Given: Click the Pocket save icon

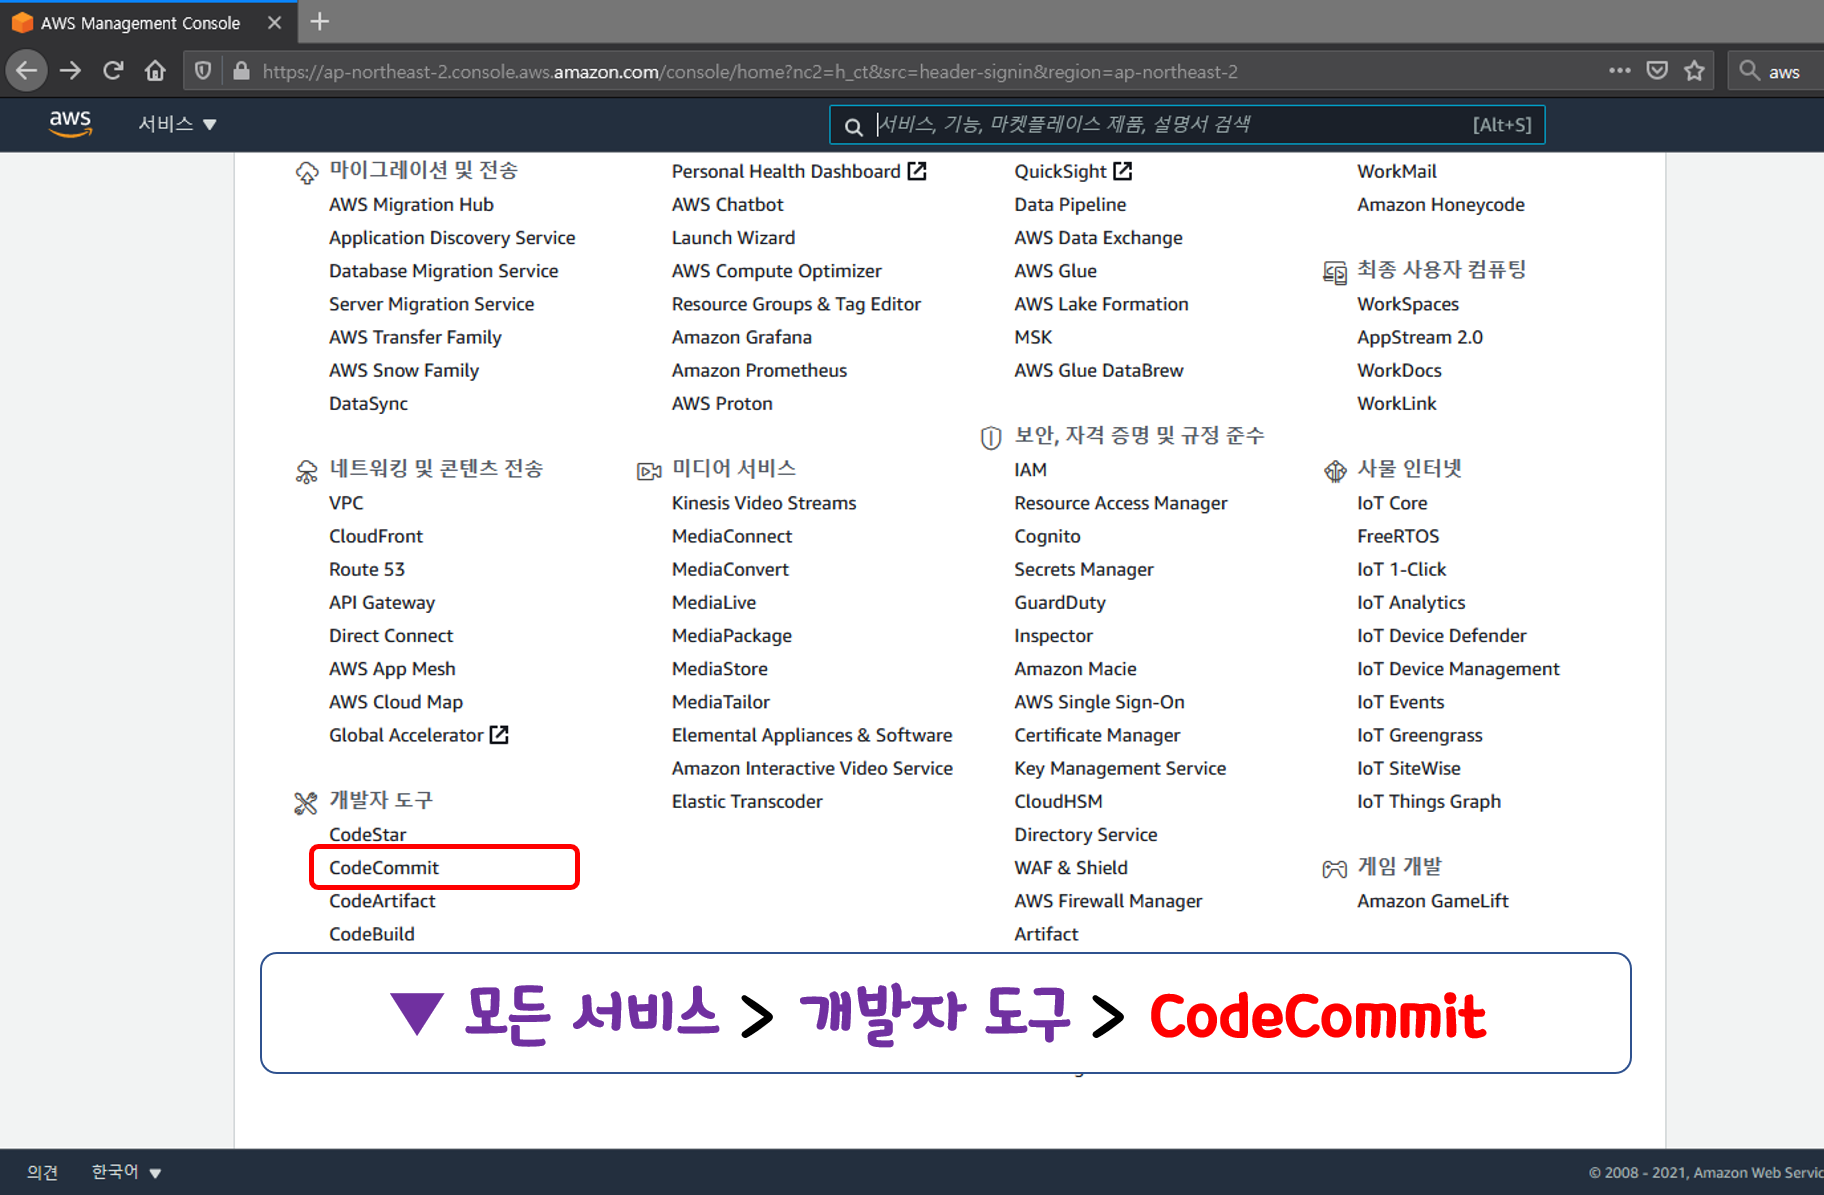Looking at the screenshot, I should [1657, 71].
